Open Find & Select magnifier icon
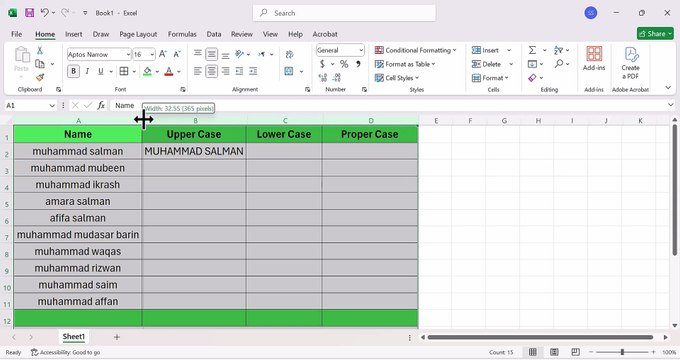This screenshot has height=360, width=680. pyautogui.click(x=559, y=64)
